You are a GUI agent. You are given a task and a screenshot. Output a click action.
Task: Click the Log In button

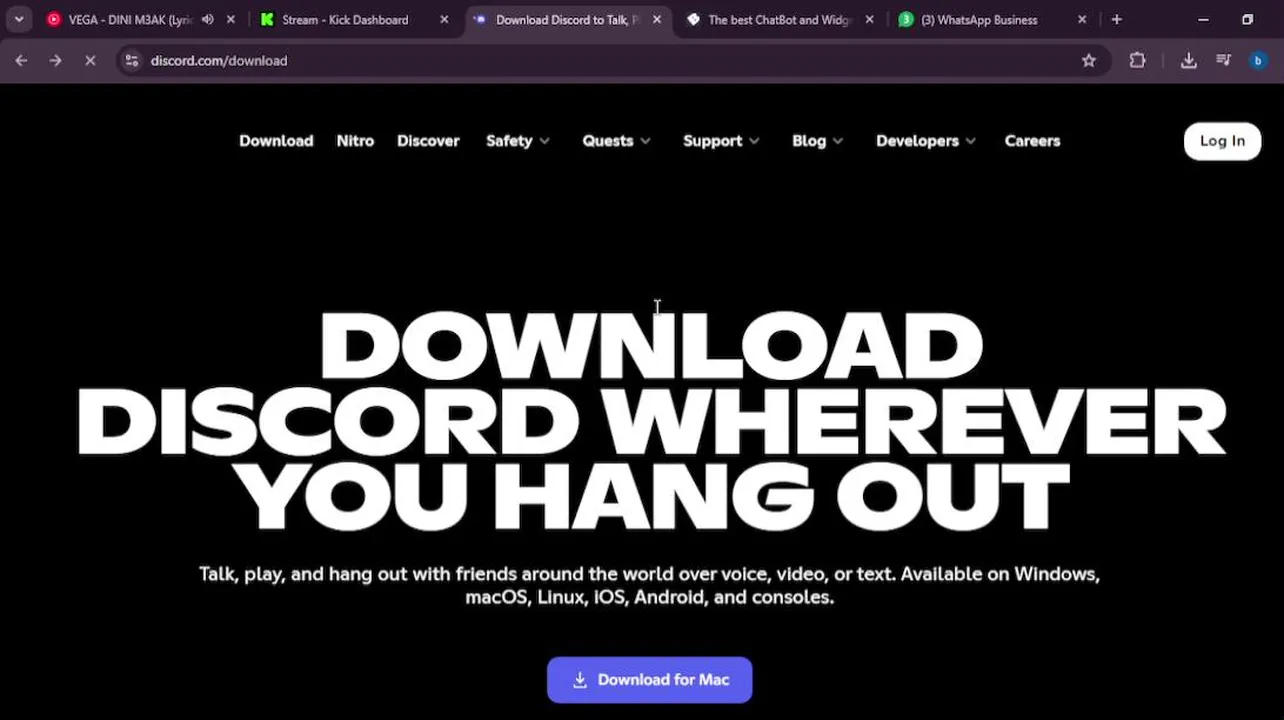pyautogui.click(x=1222, y=141)
